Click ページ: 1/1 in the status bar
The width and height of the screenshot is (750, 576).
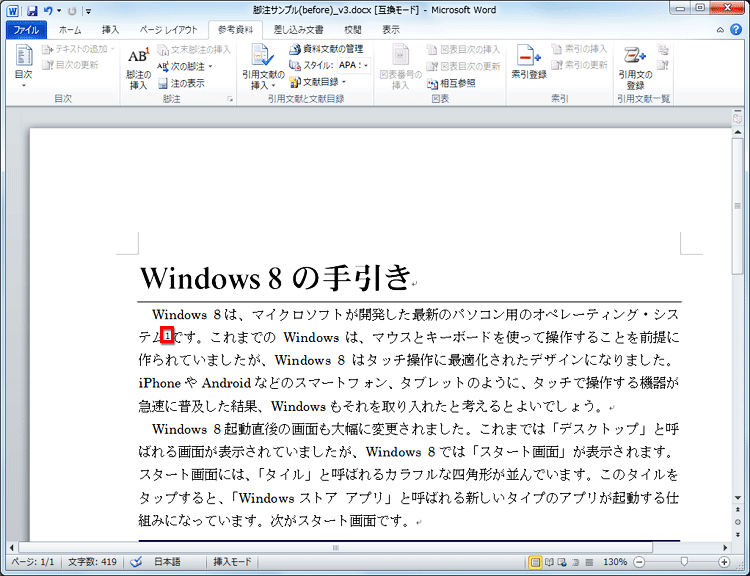[33, 562]
